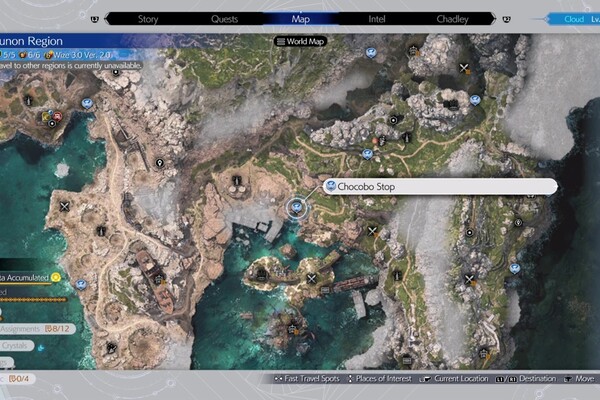Go to the Chadley tab
Image resolution: width=600 pixels, height=400 pixels.
tap(452, 19)
